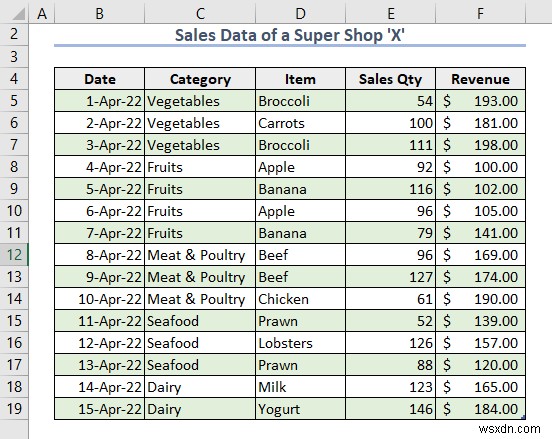Screen dimensions: 552x439
Task: Click the sales quantity 146 cell
Action: tap(391, 409)
